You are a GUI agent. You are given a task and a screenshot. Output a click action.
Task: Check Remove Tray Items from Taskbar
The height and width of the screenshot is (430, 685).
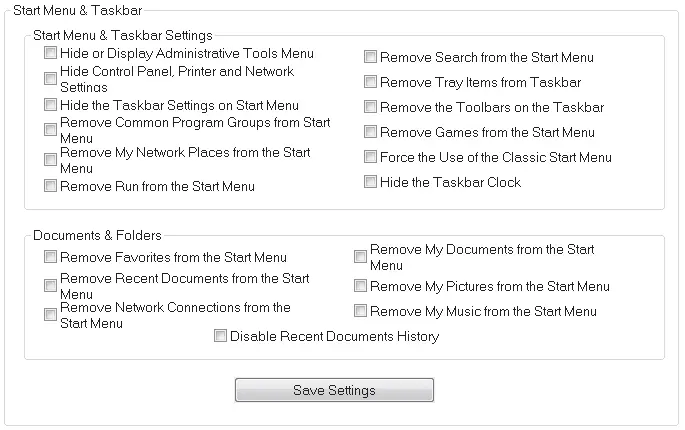[371, 82]
